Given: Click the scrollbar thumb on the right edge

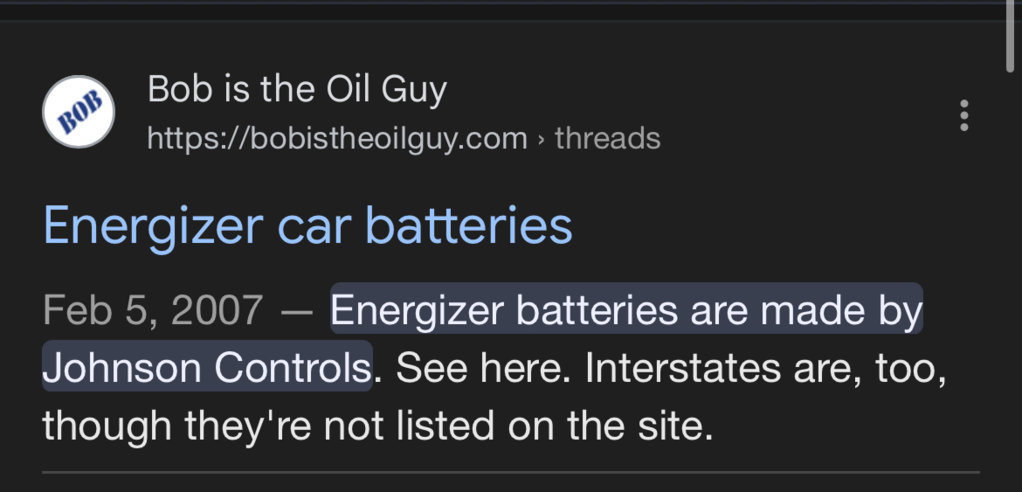Looking at the screenshot, I should (1010, 36).
